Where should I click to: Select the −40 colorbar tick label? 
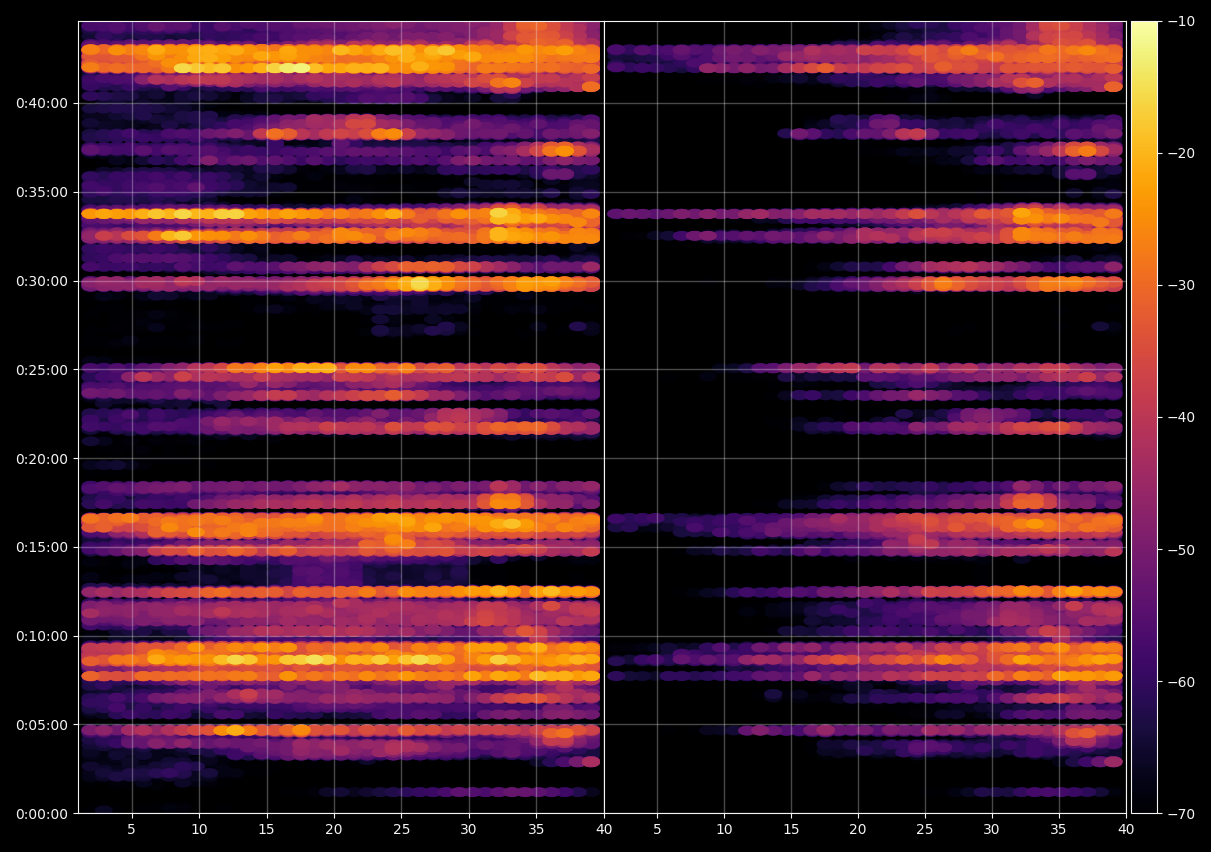(1180, 417)
